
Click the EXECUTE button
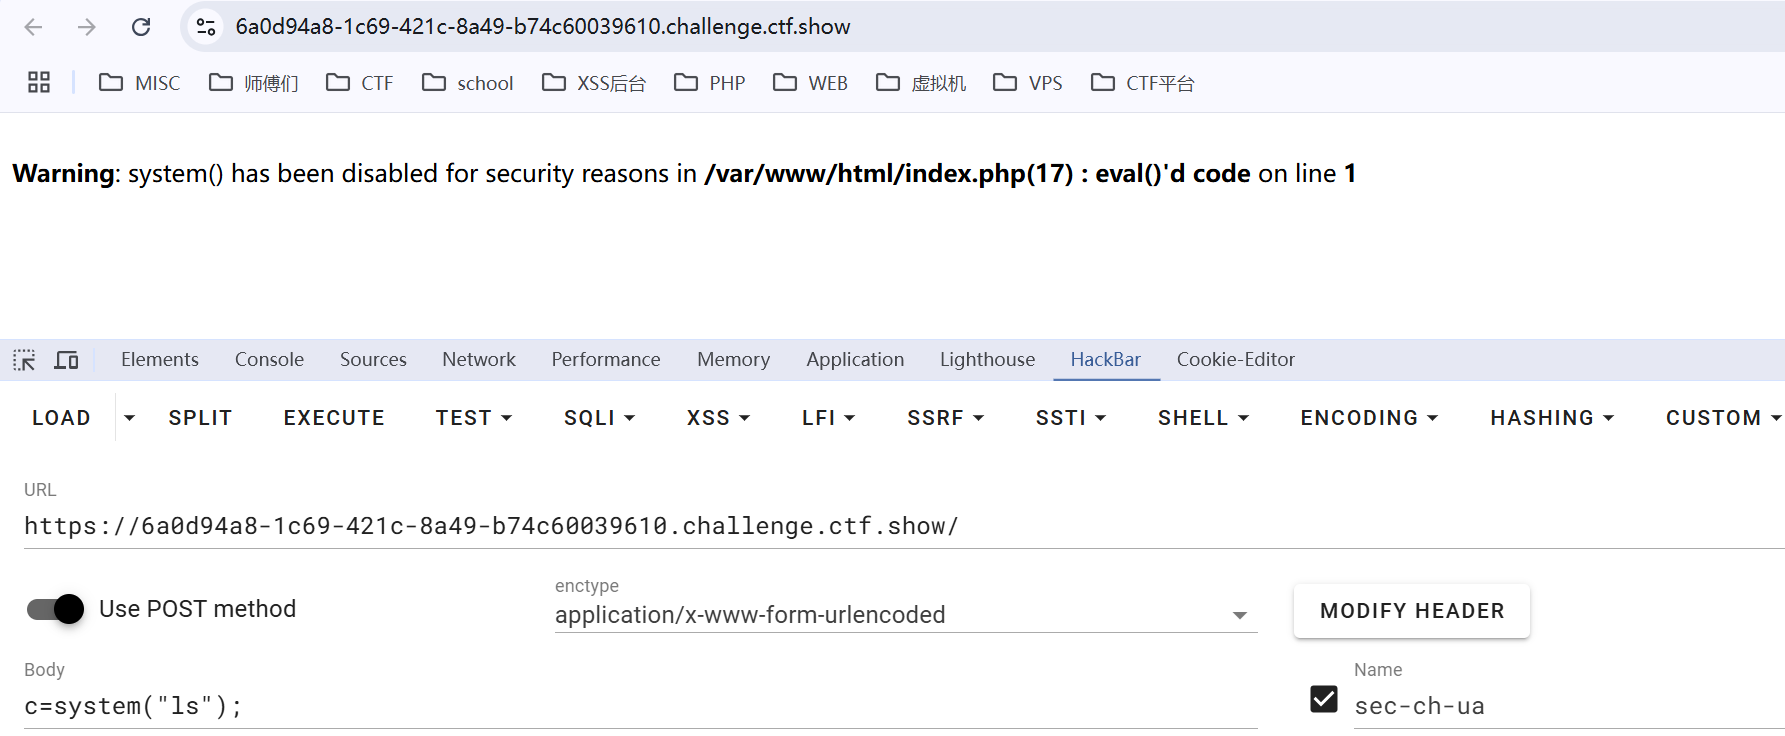334,418
